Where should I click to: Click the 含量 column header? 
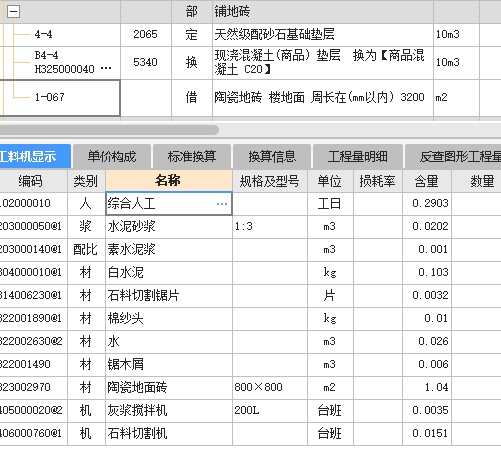click(427, 181)
